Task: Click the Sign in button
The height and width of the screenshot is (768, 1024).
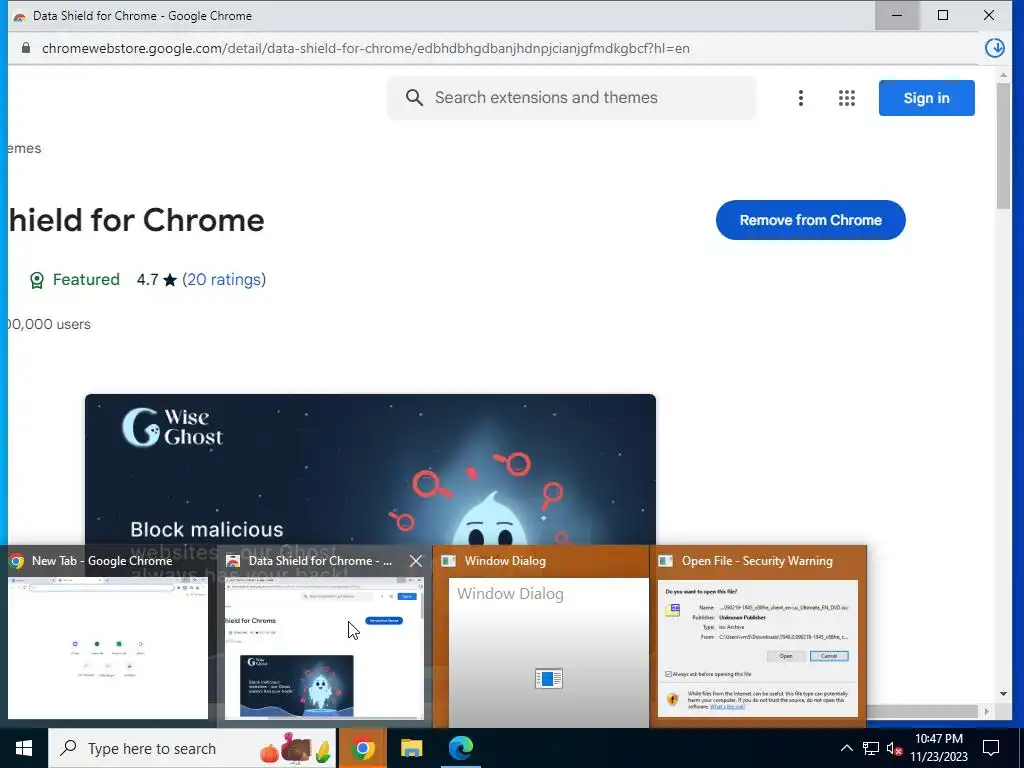Action: click(x=926, y=98)
